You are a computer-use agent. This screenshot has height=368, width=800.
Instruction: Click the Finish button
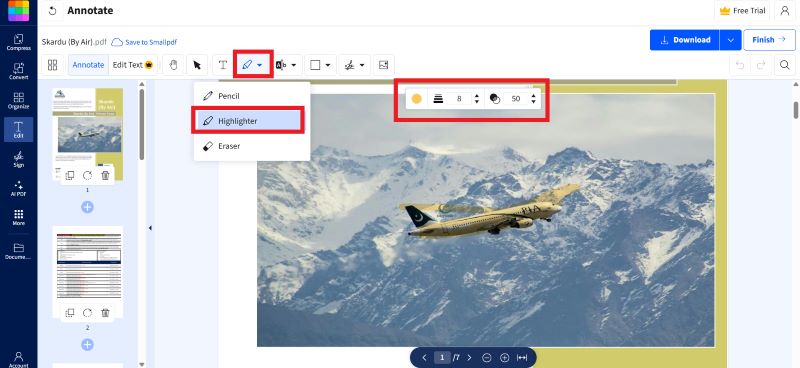click(769, 40)
